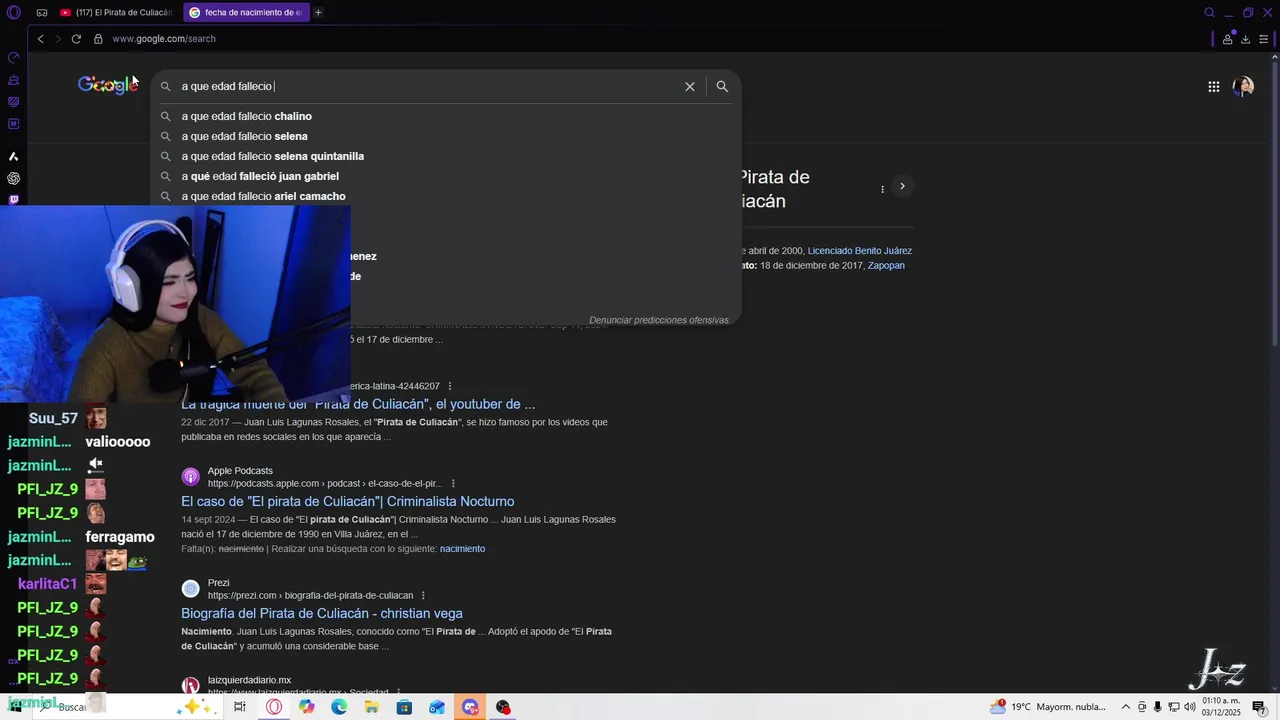This screenshot has height=720, width=1280.
Task: Open a new tab with plus button
Action: coord(318,12)
